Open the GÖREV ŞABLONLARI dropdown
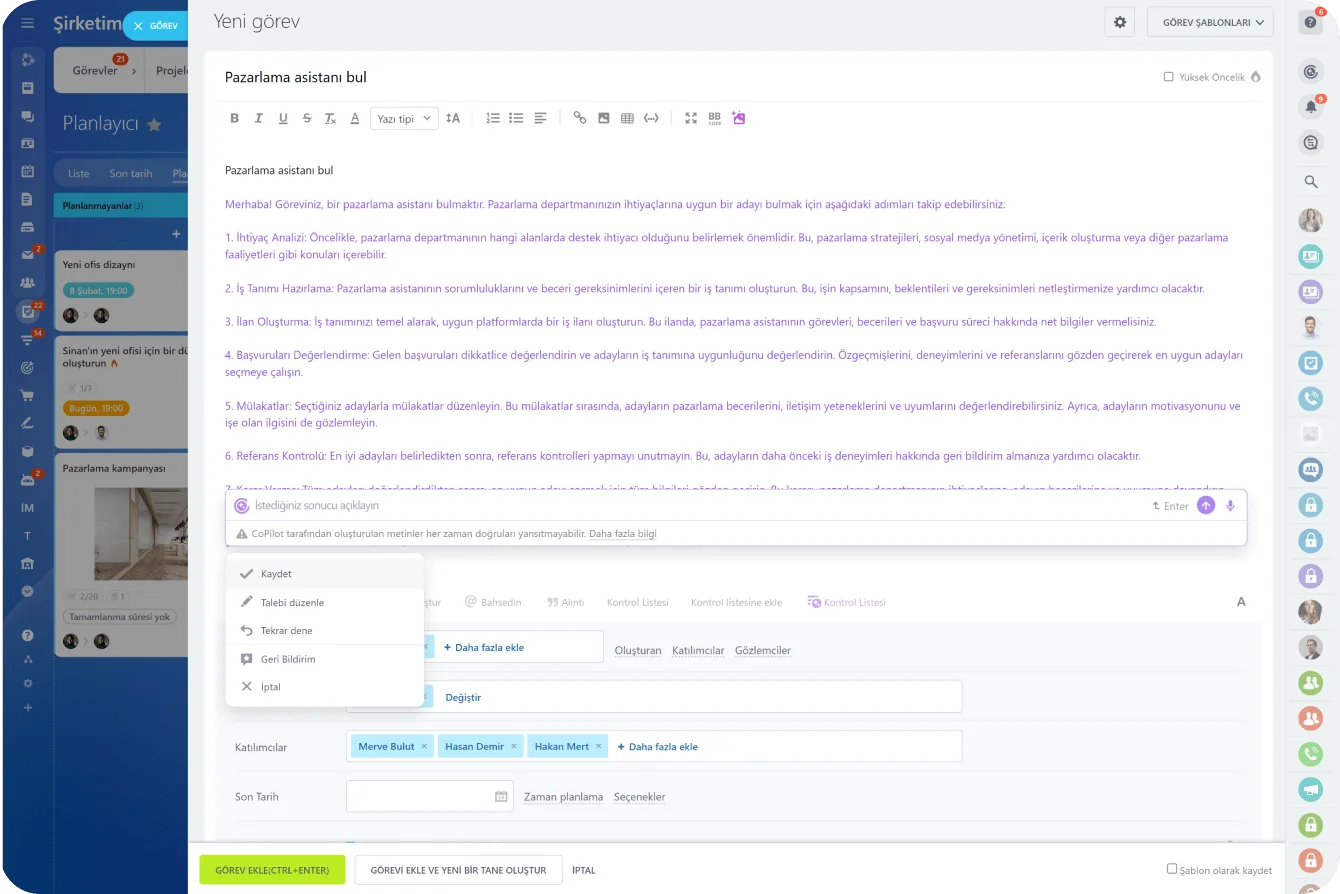 coord(1210,21)
